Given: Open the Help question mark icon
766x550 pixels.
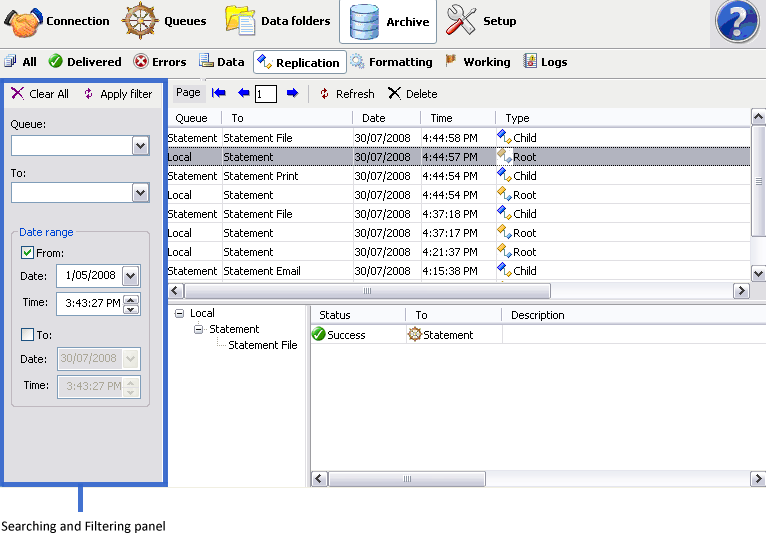Looking at the screenshot, I should pos(739,22).
